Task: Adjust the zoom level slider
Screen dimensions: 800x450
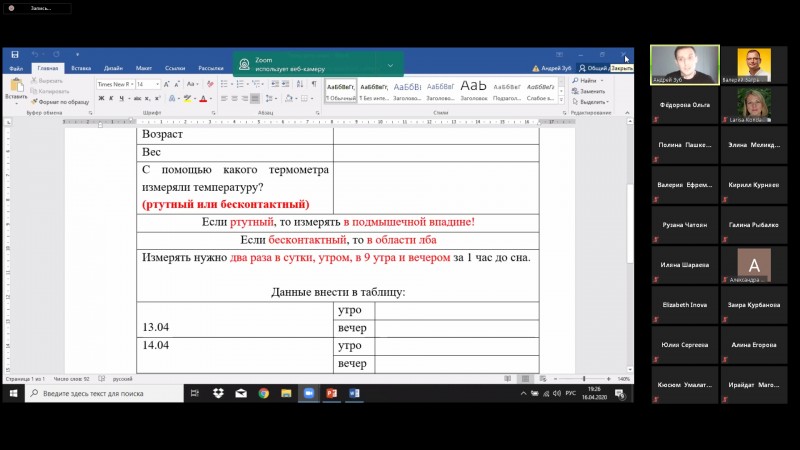Action: [x=584, y=379]
